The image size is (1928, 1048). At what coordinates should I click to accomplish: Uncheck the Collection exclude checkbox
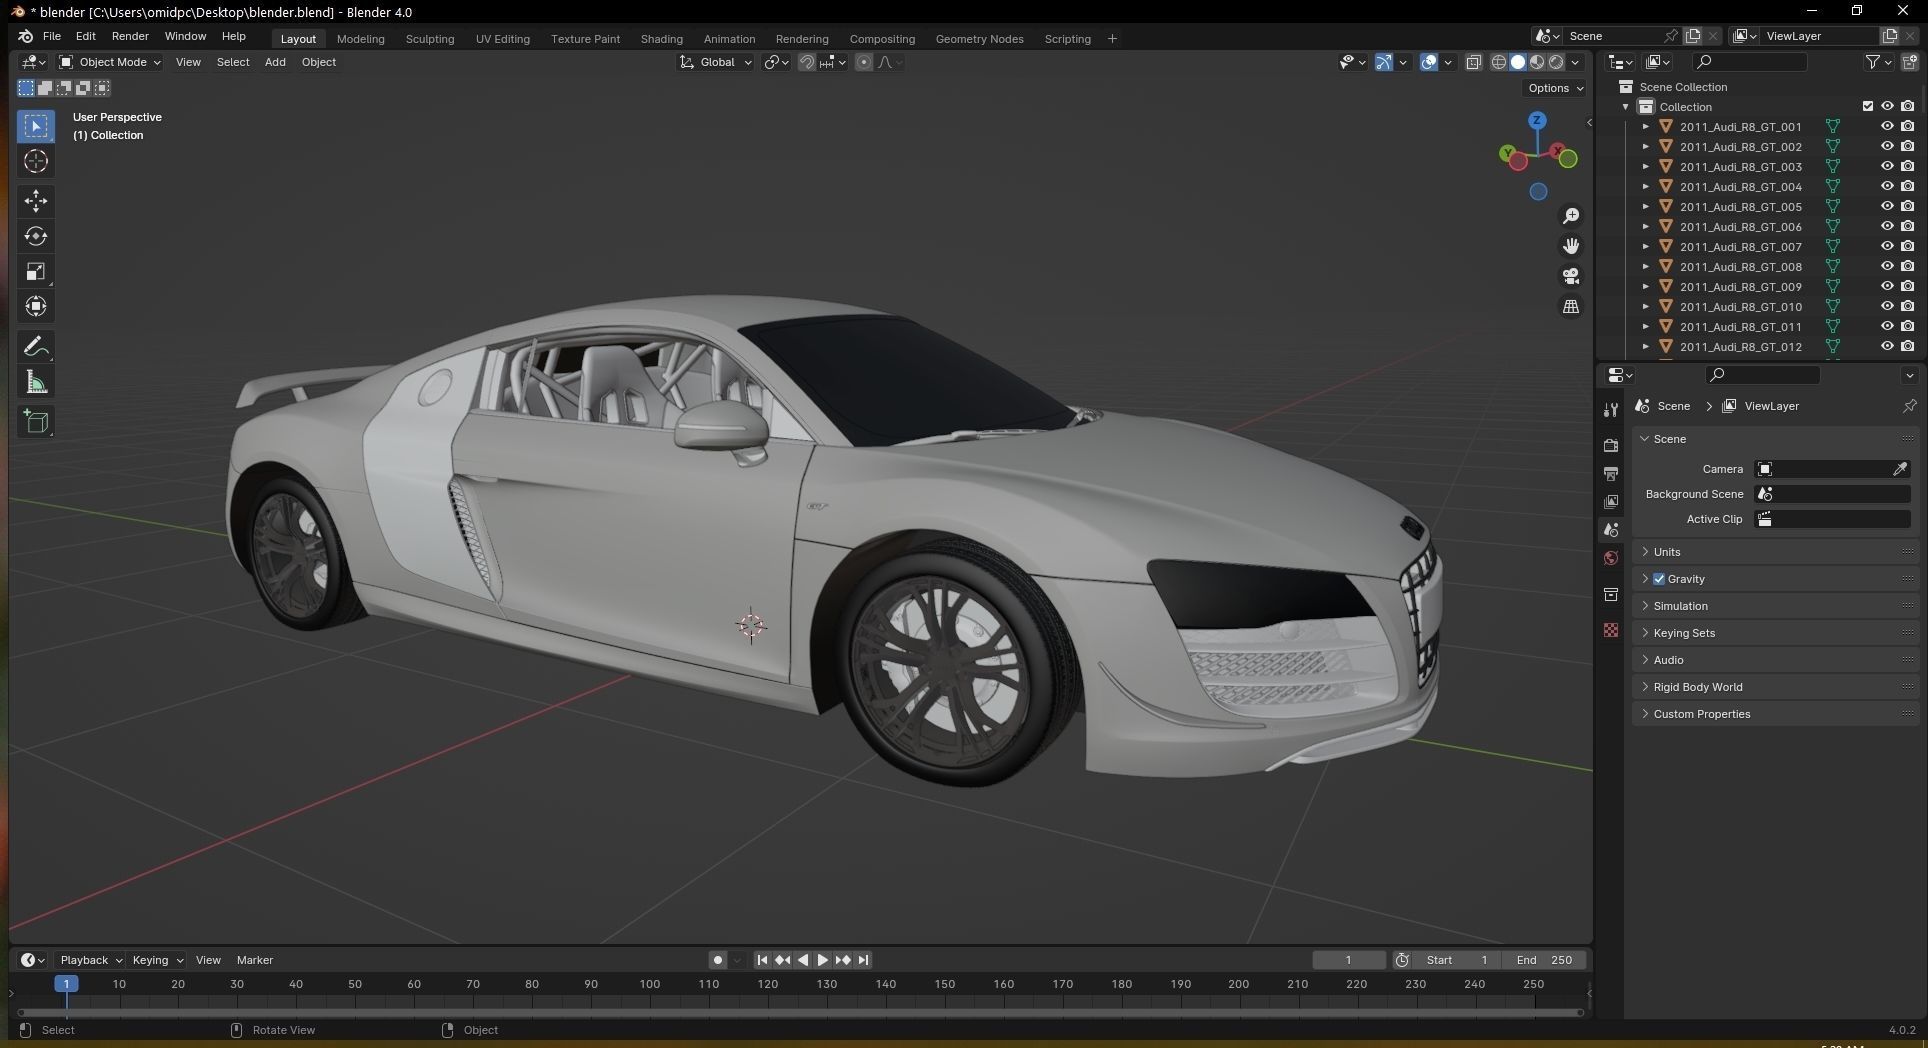point(1867,106)
